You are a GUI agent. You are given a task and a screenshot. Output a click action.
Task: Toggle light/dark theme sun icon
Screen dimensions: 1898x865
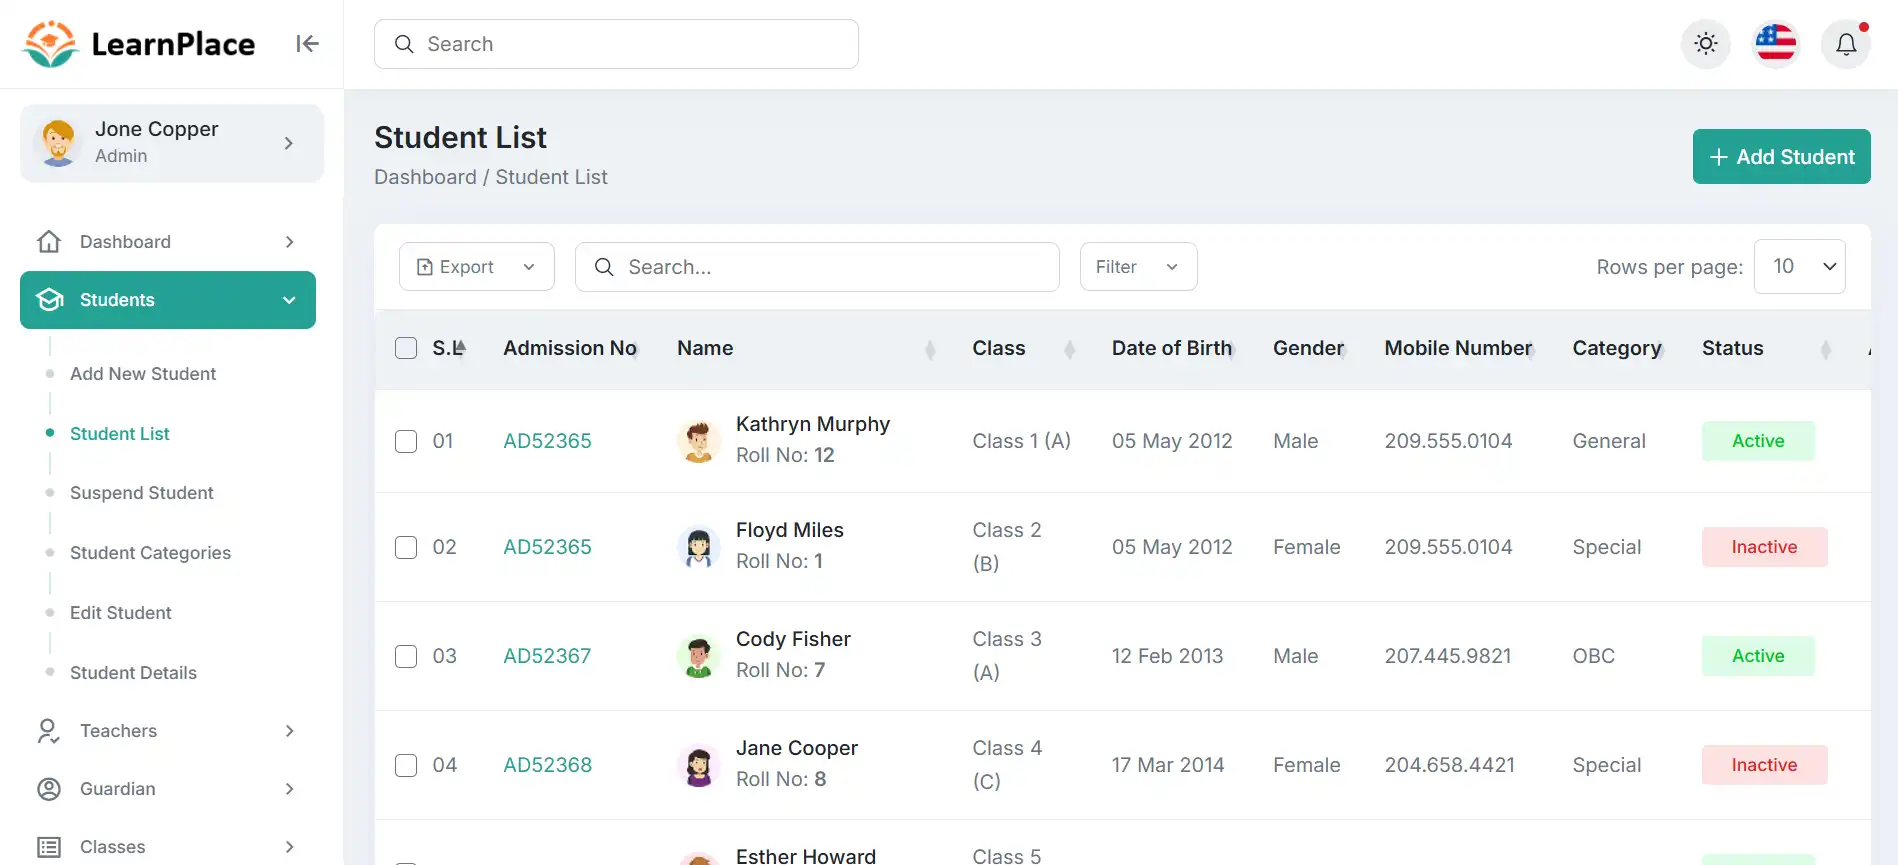tap(1706, 44)
